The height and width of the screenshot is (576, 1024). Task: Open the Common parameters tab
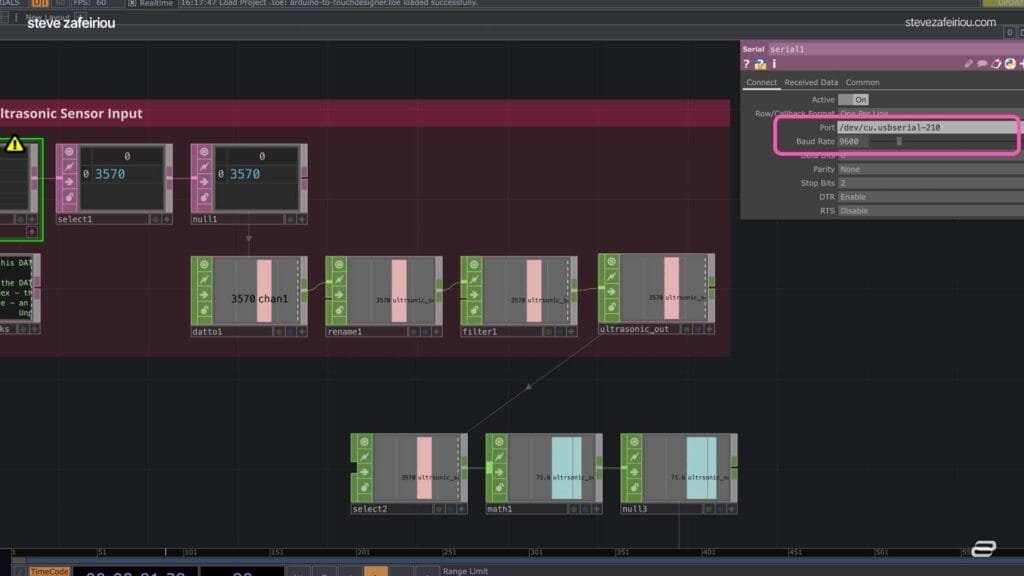862,82
